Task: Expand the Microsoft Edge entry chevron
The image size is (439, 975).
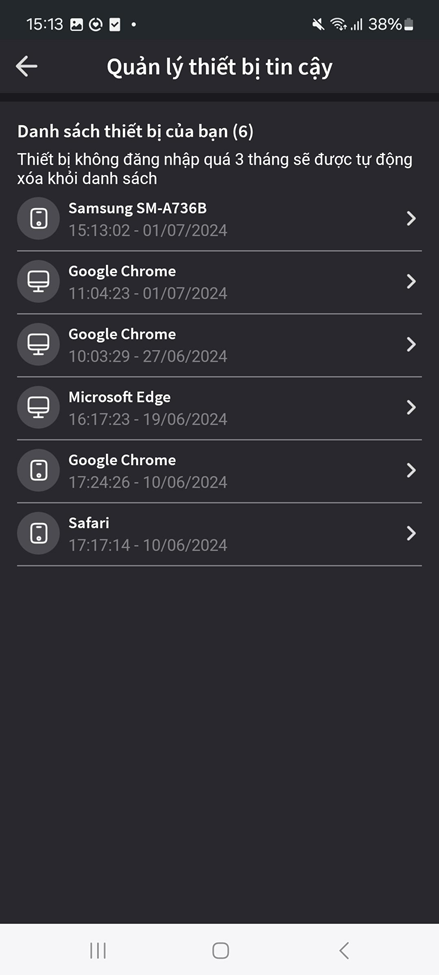Action: pos(410,407)
